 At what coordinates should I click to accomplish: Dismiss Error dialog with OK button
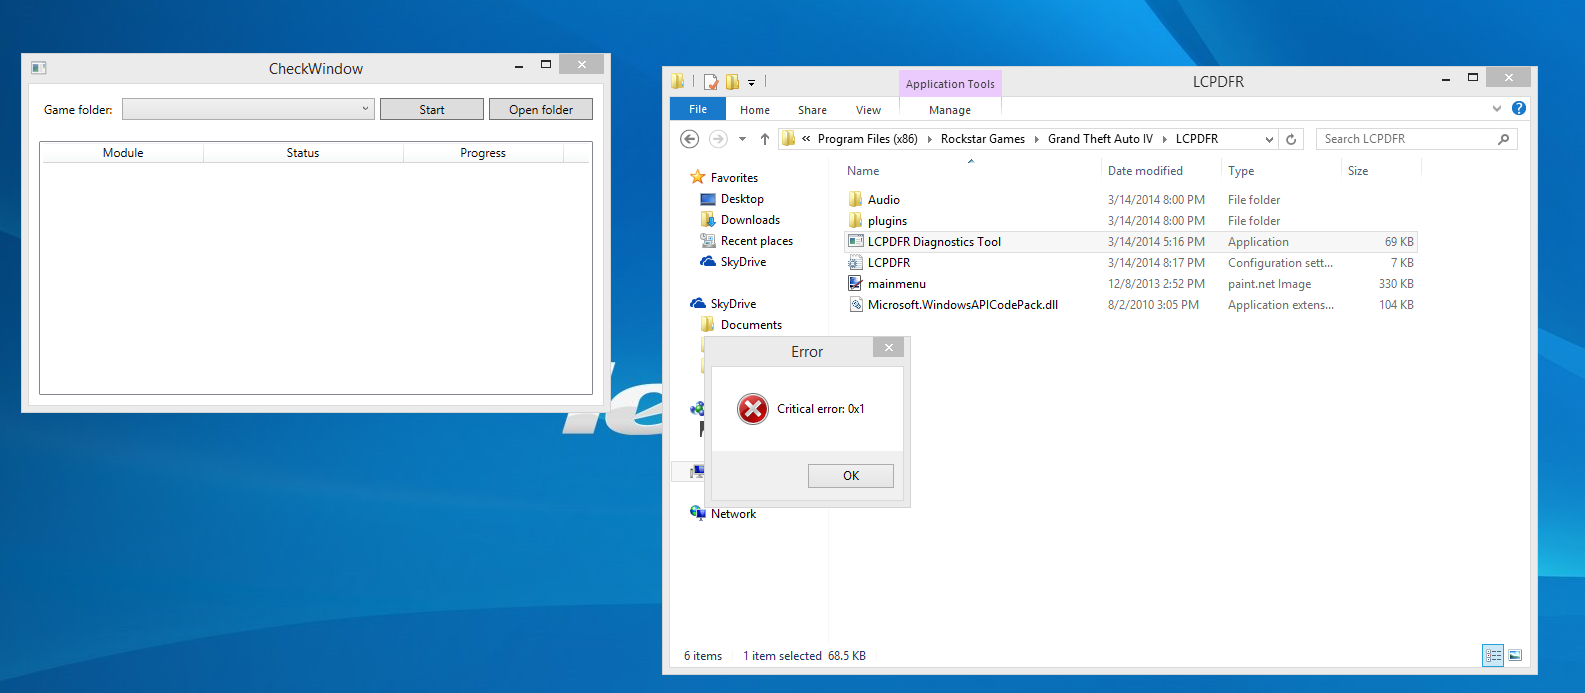[x=851, y=476]
